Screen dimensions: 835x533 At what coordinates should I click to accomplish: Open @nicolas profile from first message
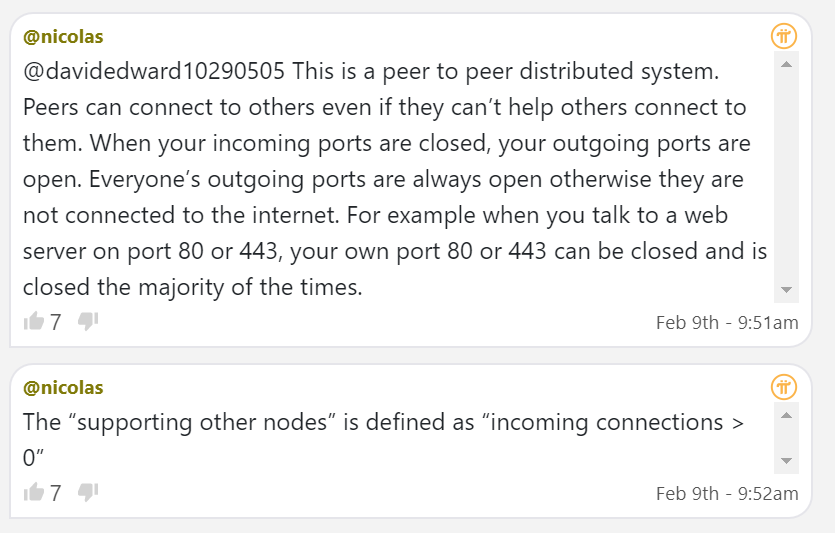(x=63, y=37)
